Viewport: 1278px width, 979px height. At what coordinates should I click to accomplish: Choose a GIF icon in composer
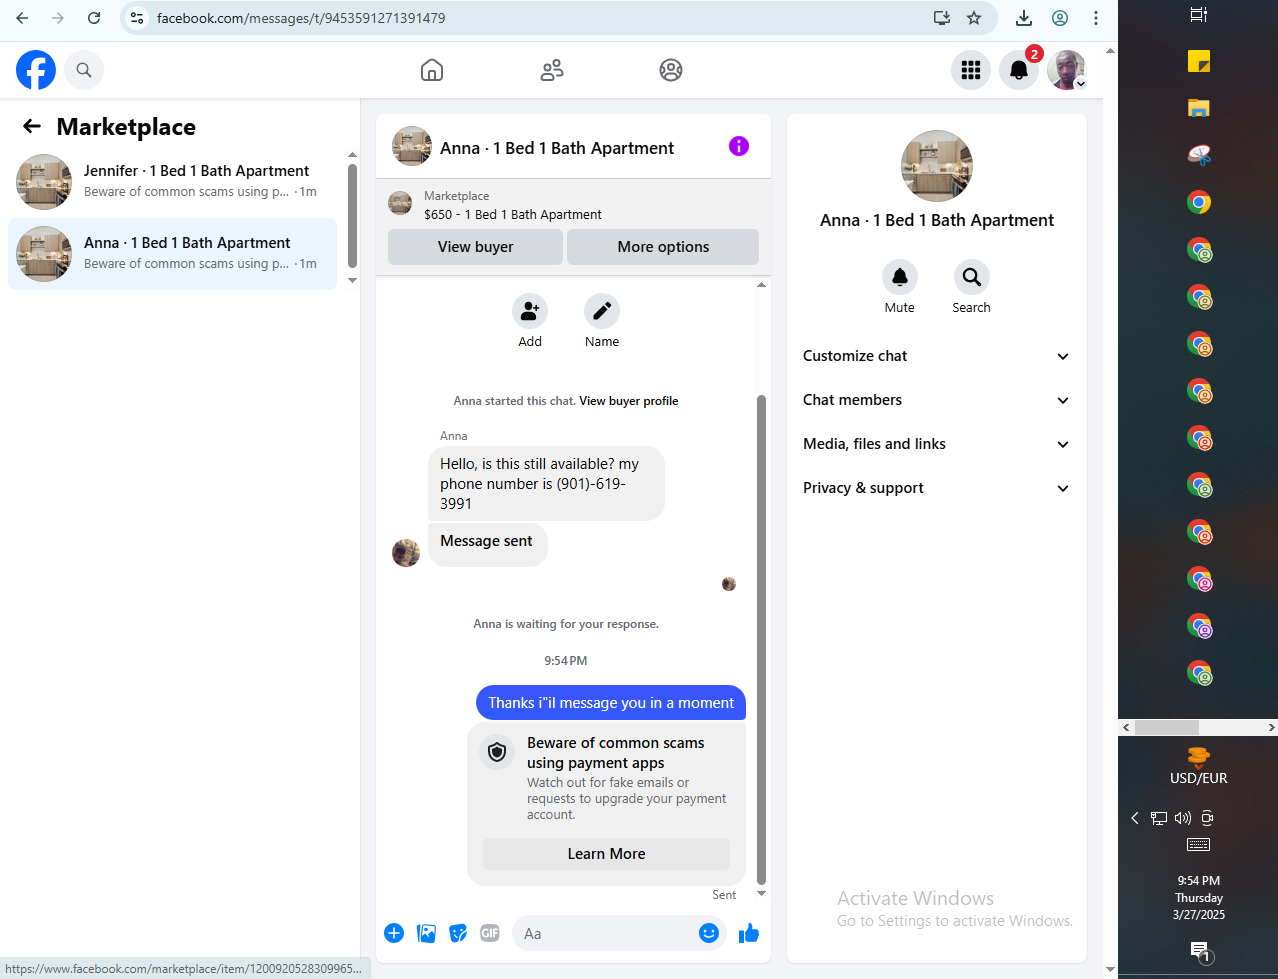(489, 933)
